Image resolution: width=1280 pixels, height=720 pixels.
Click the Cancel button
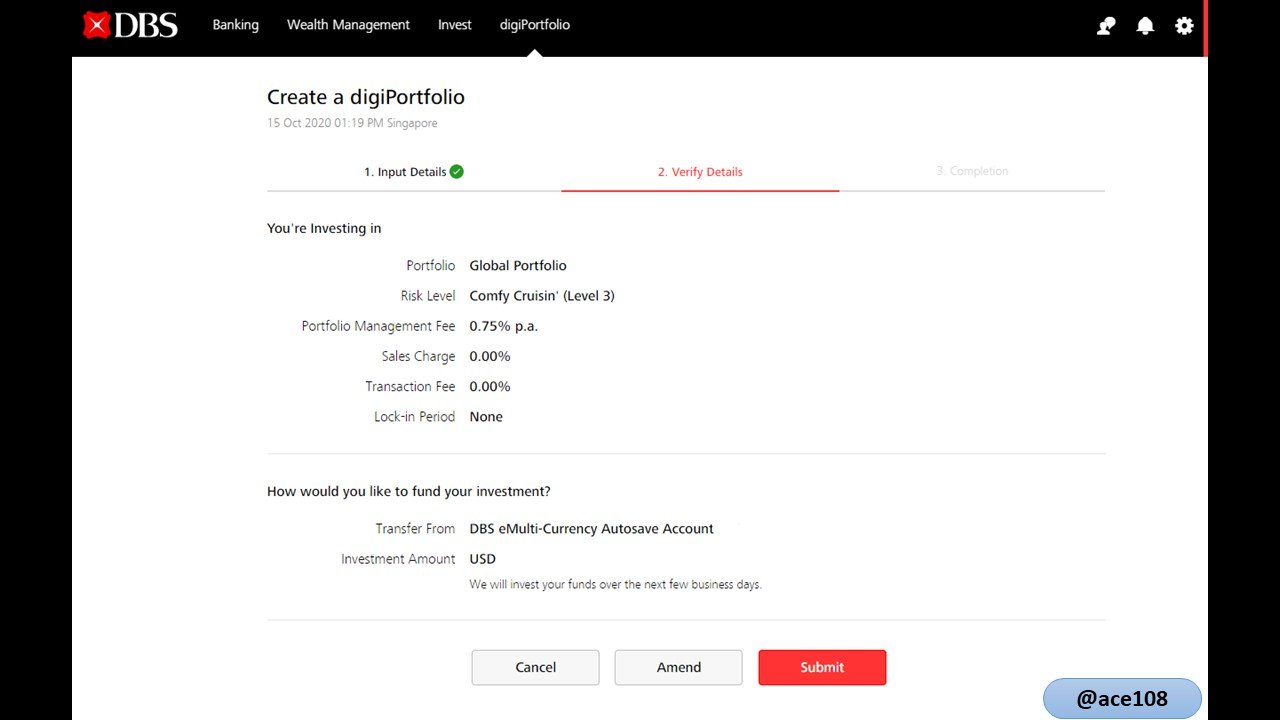(535, 667)
